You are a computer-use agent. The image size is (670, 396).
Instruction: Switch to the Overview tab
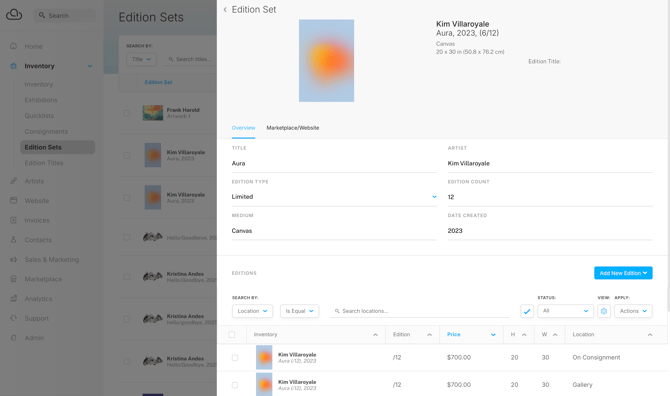pos(243,128)
